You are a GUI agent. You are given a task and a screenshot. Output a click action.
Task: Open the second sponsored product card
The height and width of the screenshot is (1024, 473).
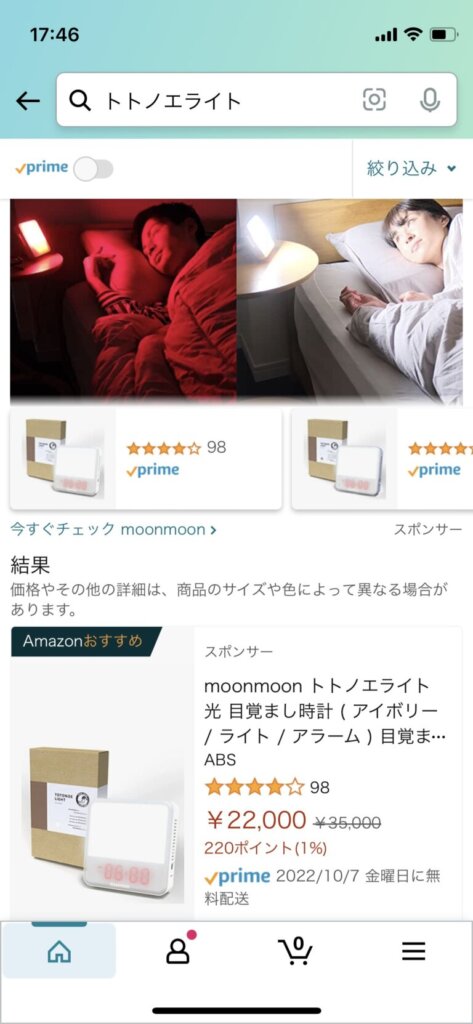382,459
